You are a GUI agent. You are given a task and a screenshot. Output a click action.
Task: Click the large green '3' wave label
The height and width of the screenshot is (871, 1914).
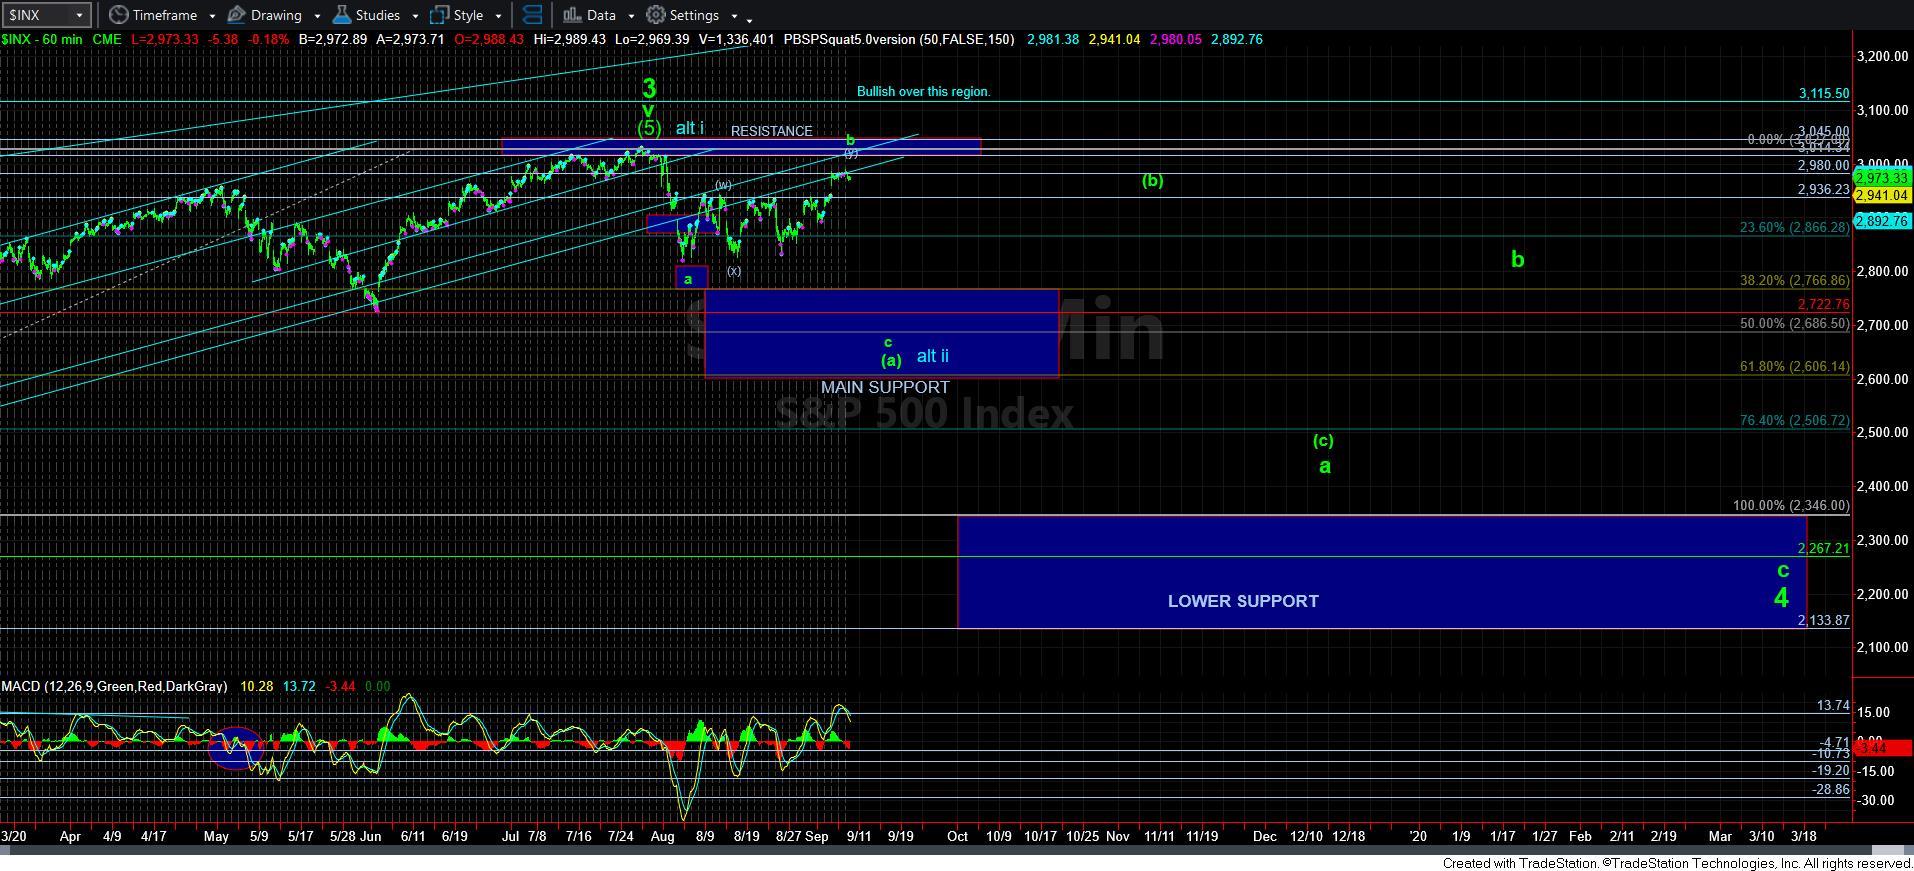(x=649, y=88)
